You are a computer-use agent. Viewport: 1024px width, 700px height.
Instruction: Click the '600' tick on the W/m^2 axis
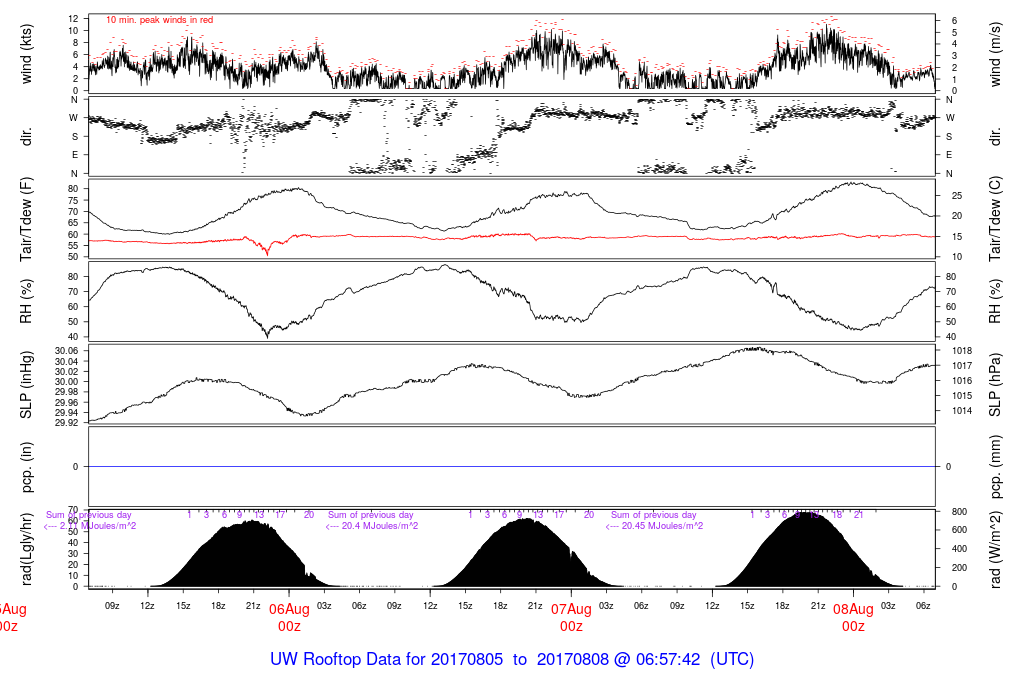tap(959, 530)
